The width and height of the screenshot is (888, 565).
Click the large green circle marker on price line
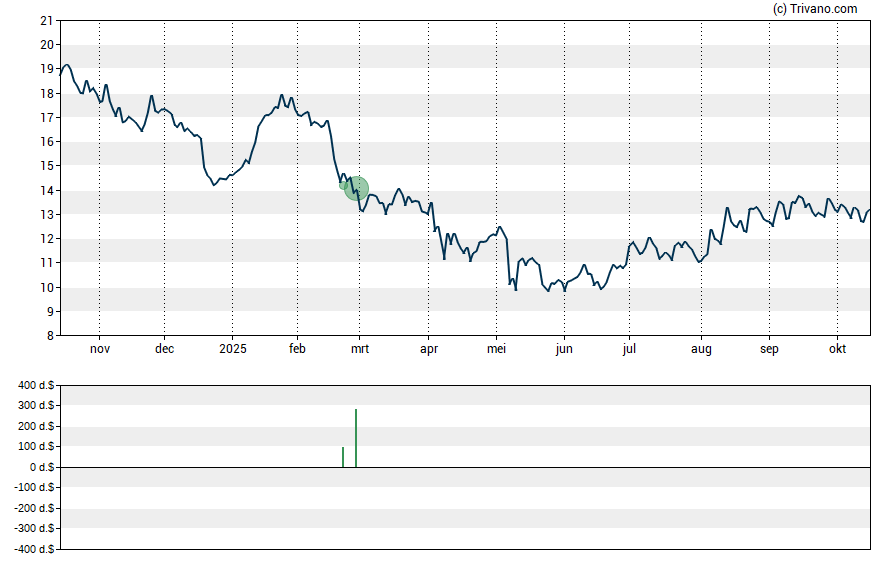(357, 188)
